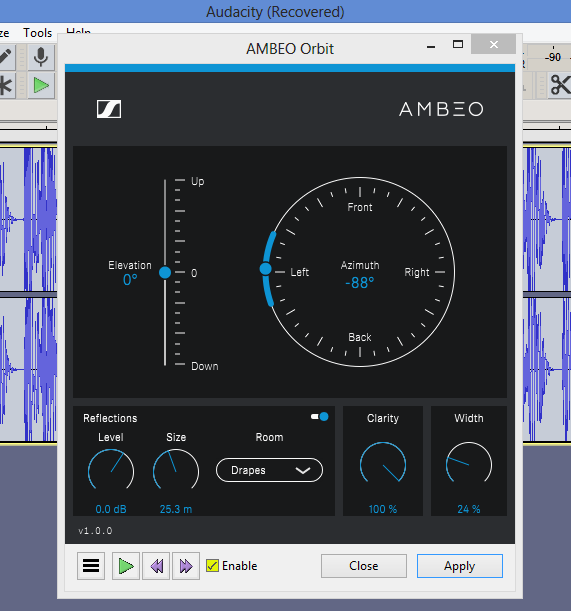Click the Cut scissors icon in Audacity
The image size is (571, 611).
tap(560, 85)
